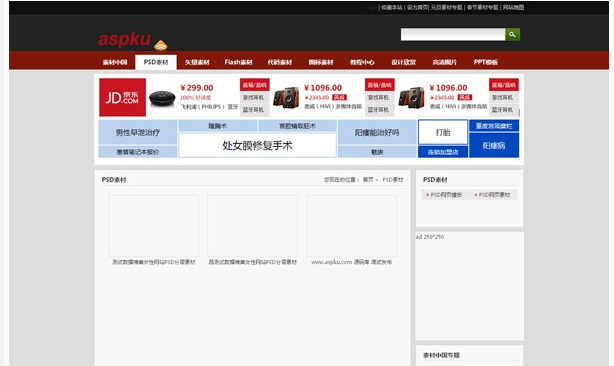Click the 素材中国专题 sidebar heading
Viewport: 614px width, 366px height.
441,355
